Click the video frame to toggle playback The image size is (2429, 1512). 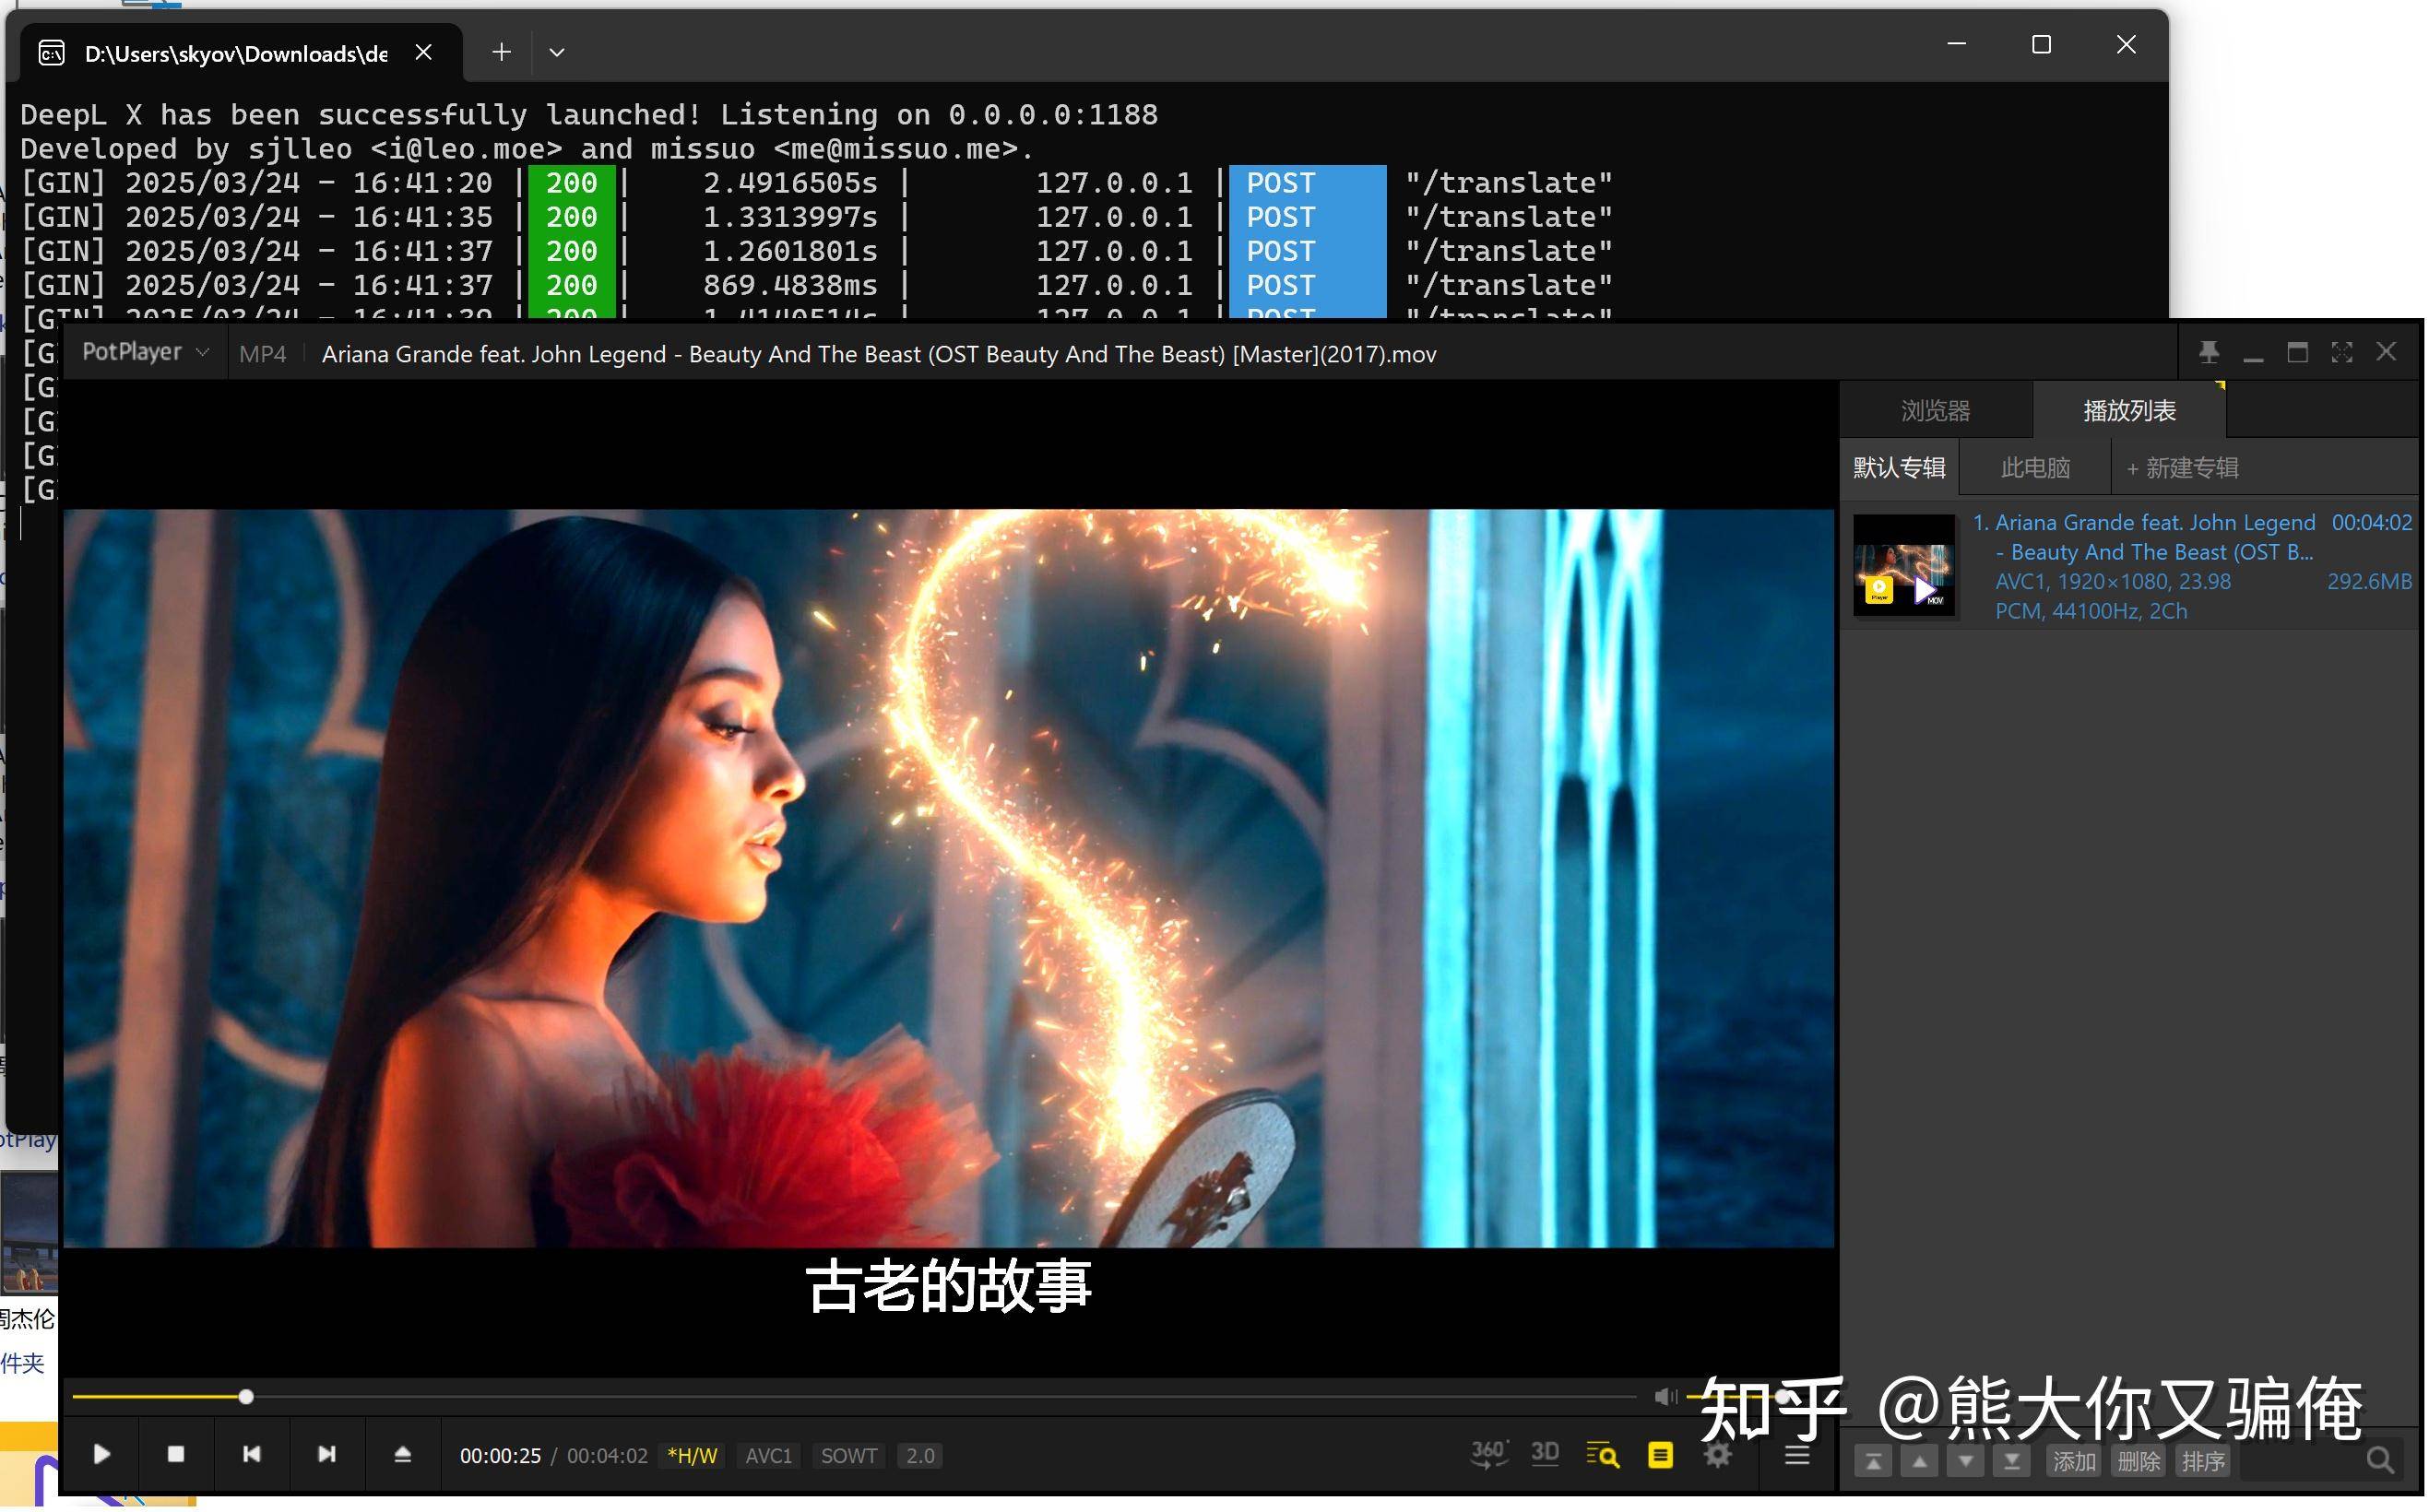[x=948, y=878]
